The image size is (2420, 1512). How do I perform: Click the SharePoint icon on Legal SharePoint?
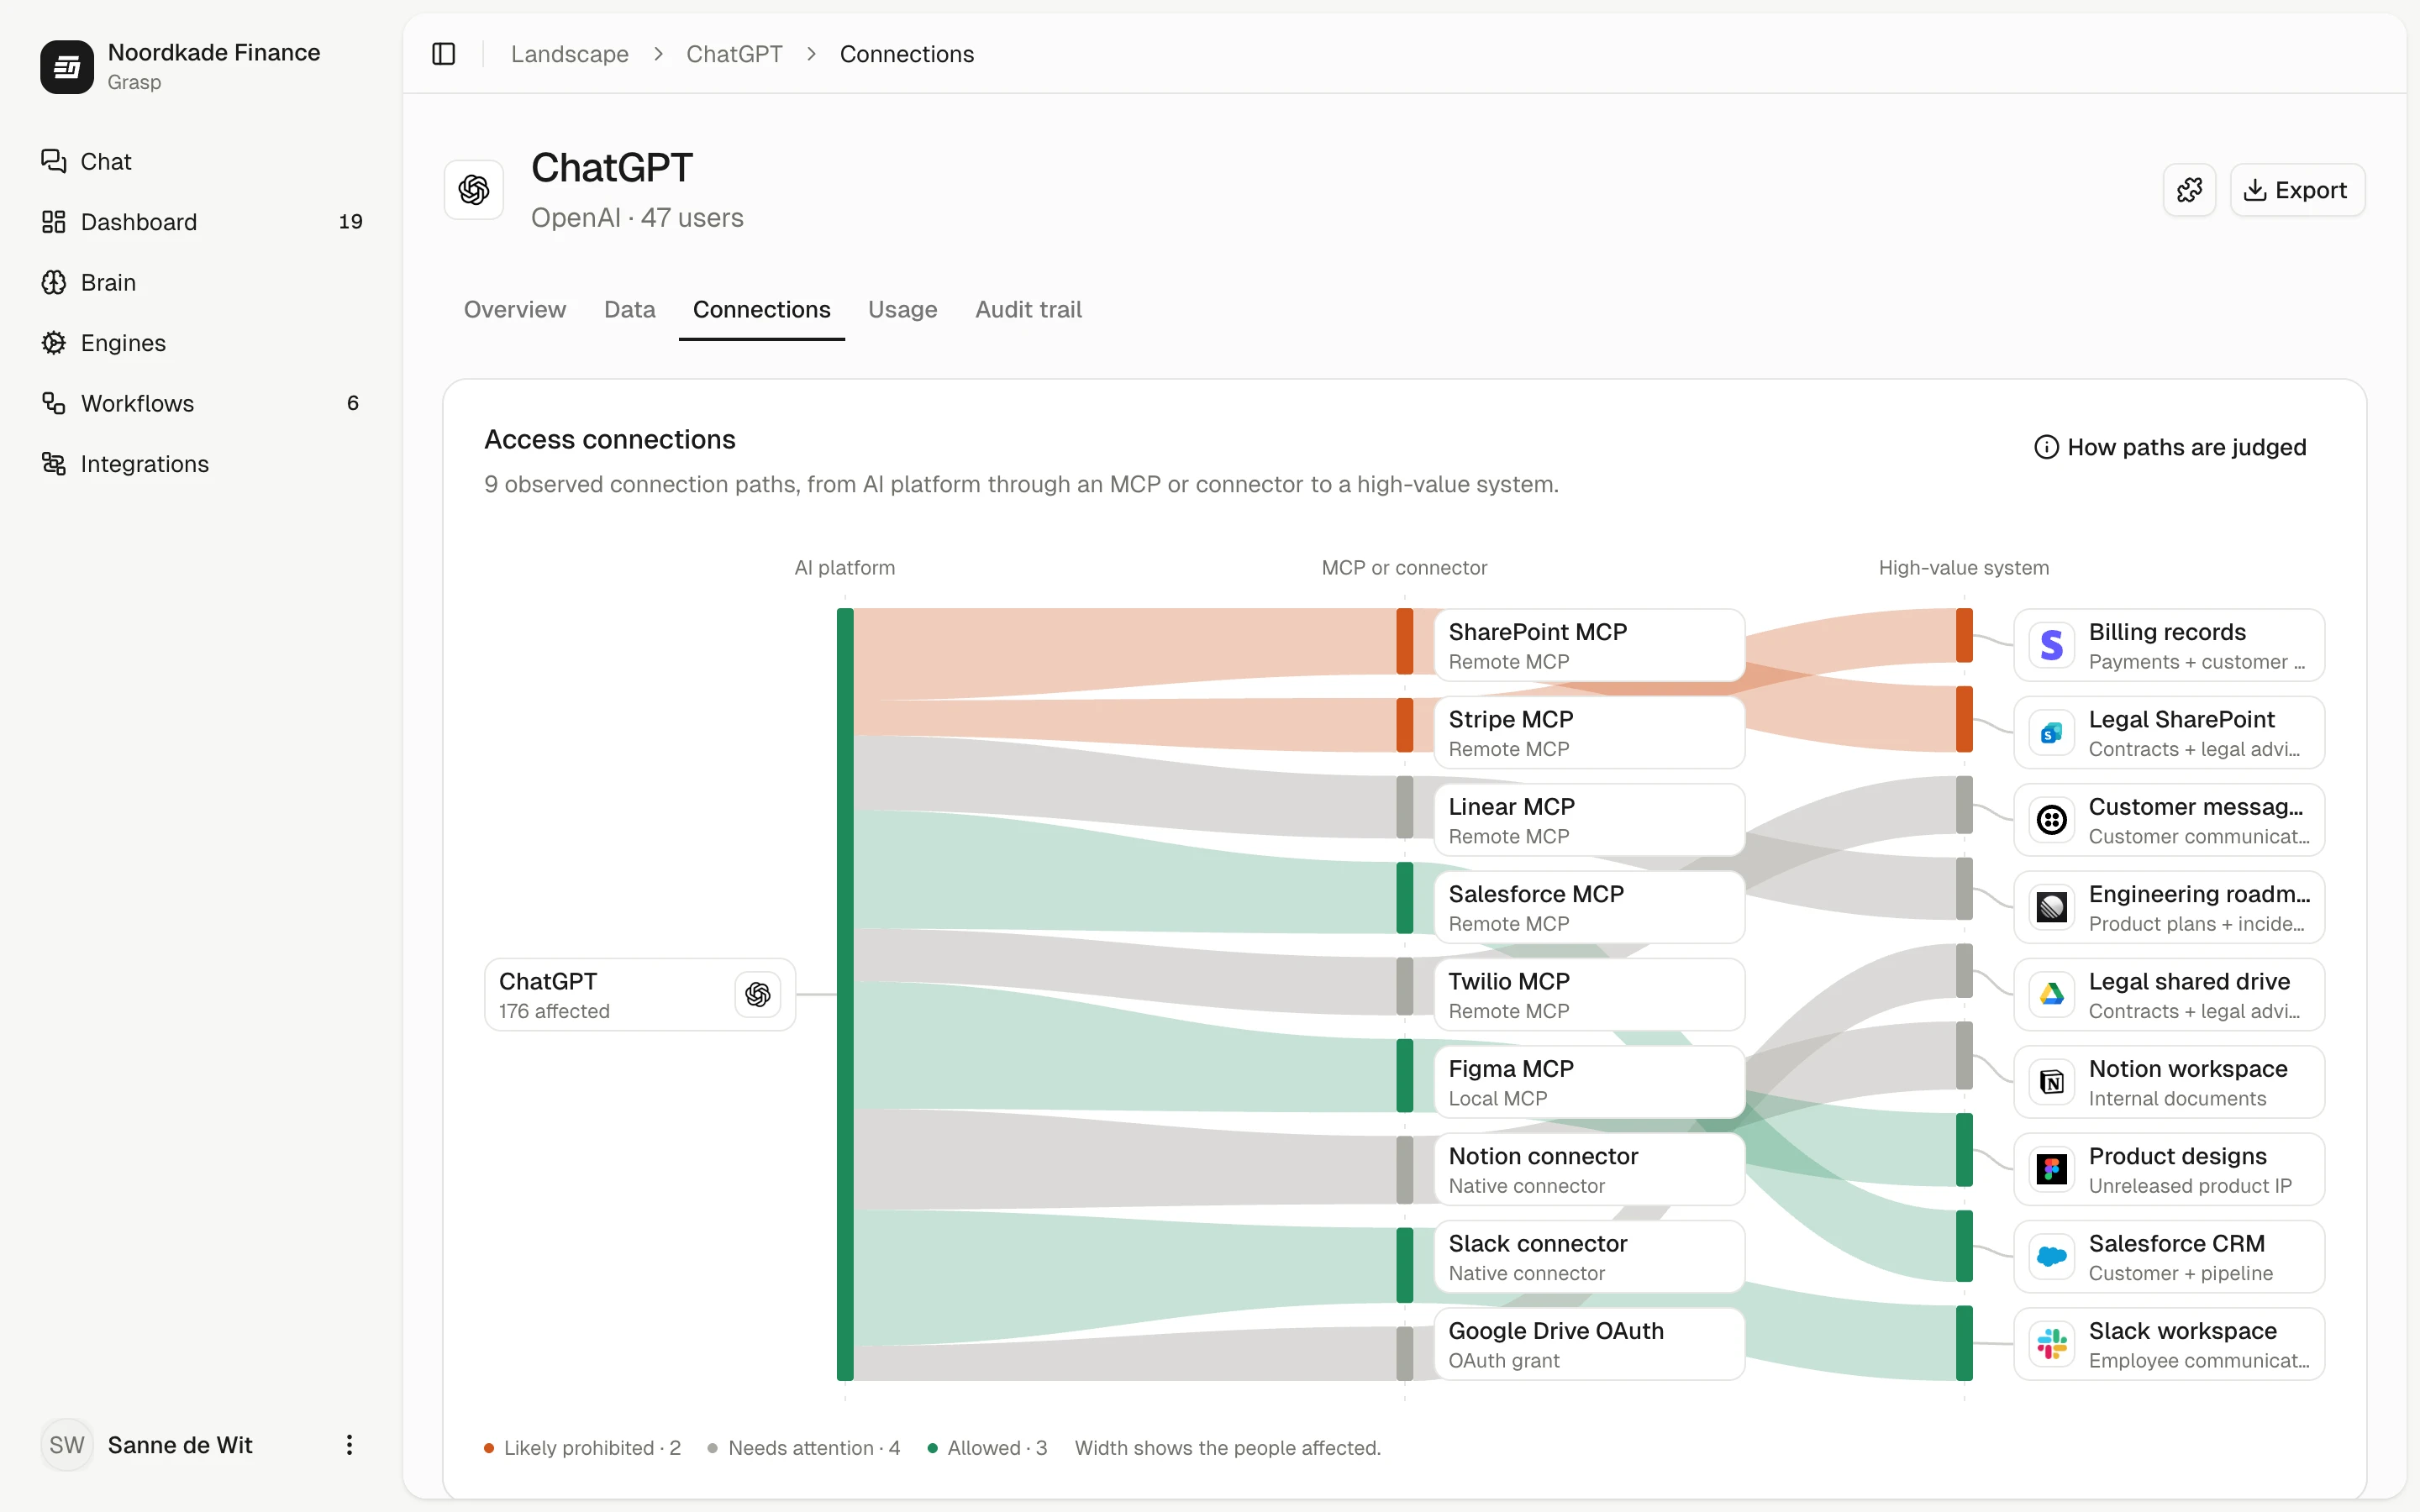click(x=2052, y=733)
